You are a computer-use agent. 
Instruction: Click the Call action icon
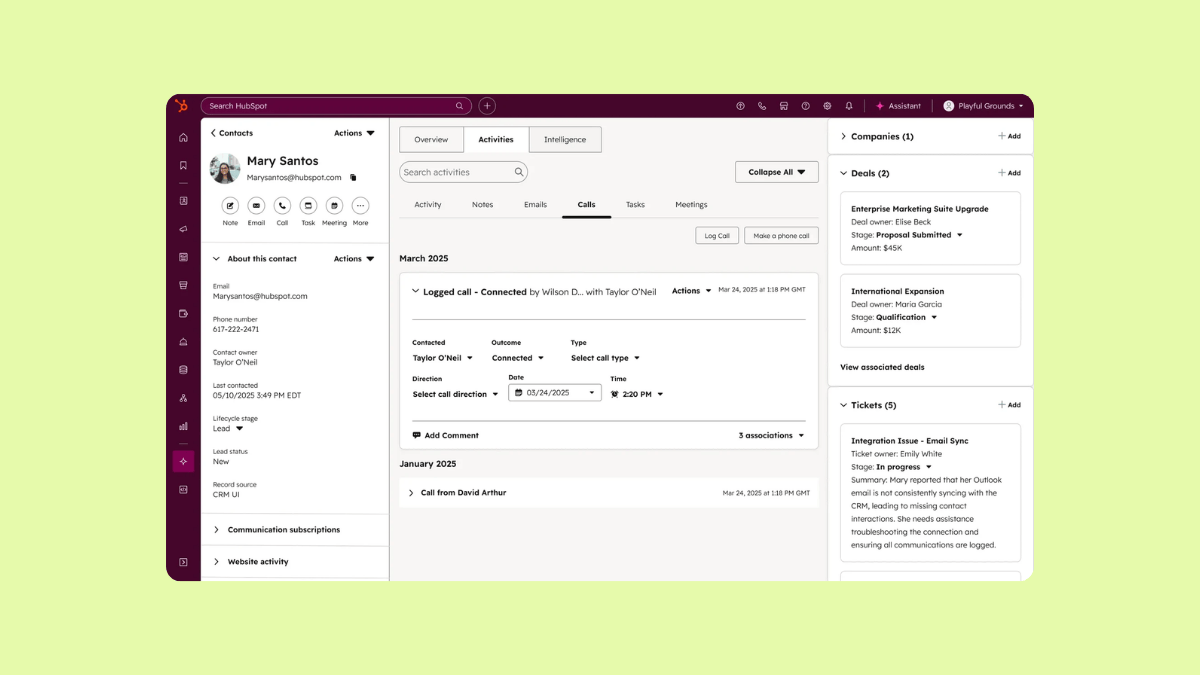point(282,205)
